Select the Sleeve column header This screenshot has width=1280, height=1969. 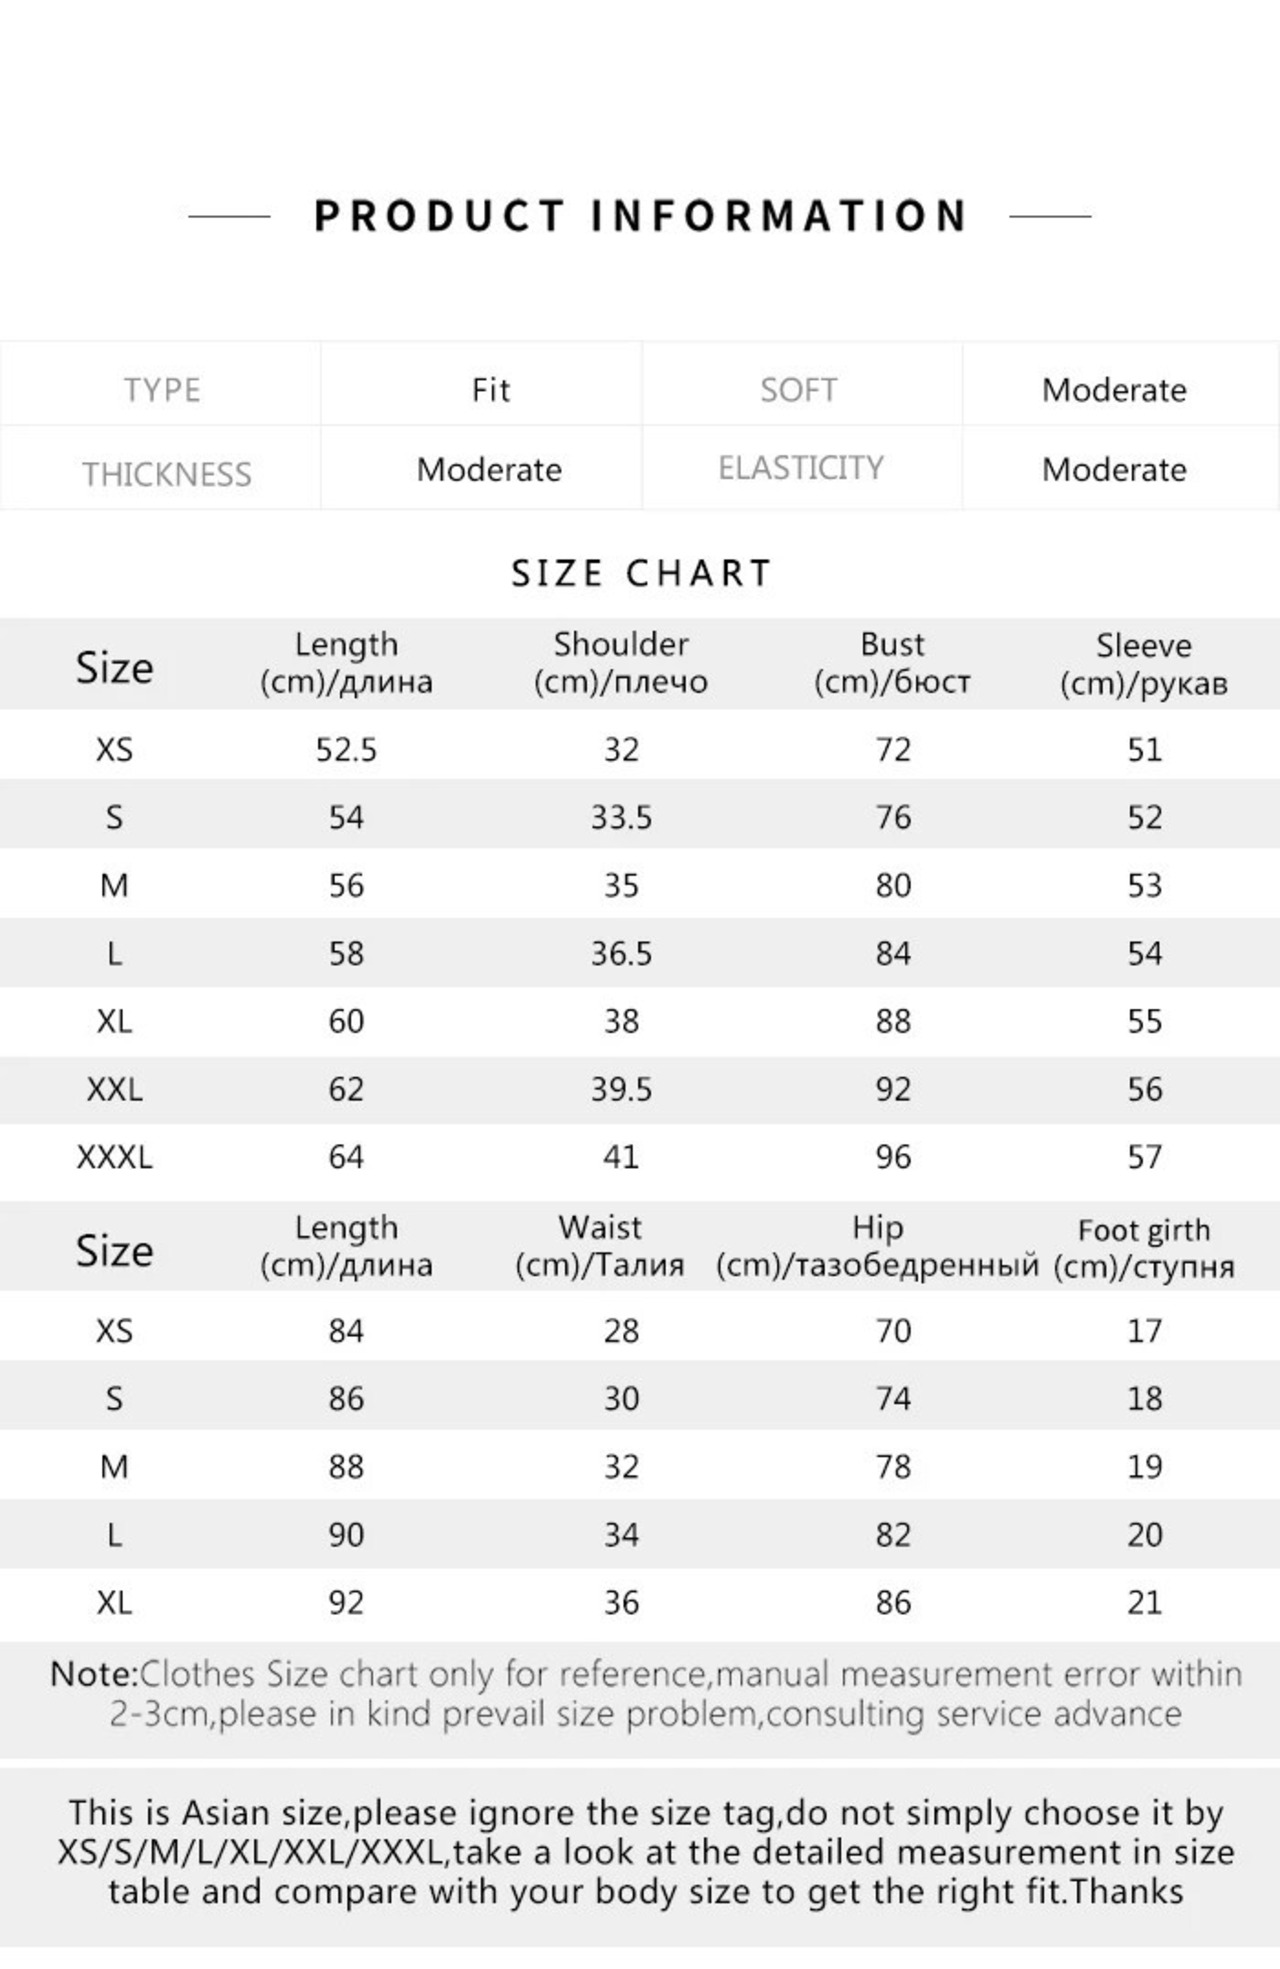(1143, 664)
